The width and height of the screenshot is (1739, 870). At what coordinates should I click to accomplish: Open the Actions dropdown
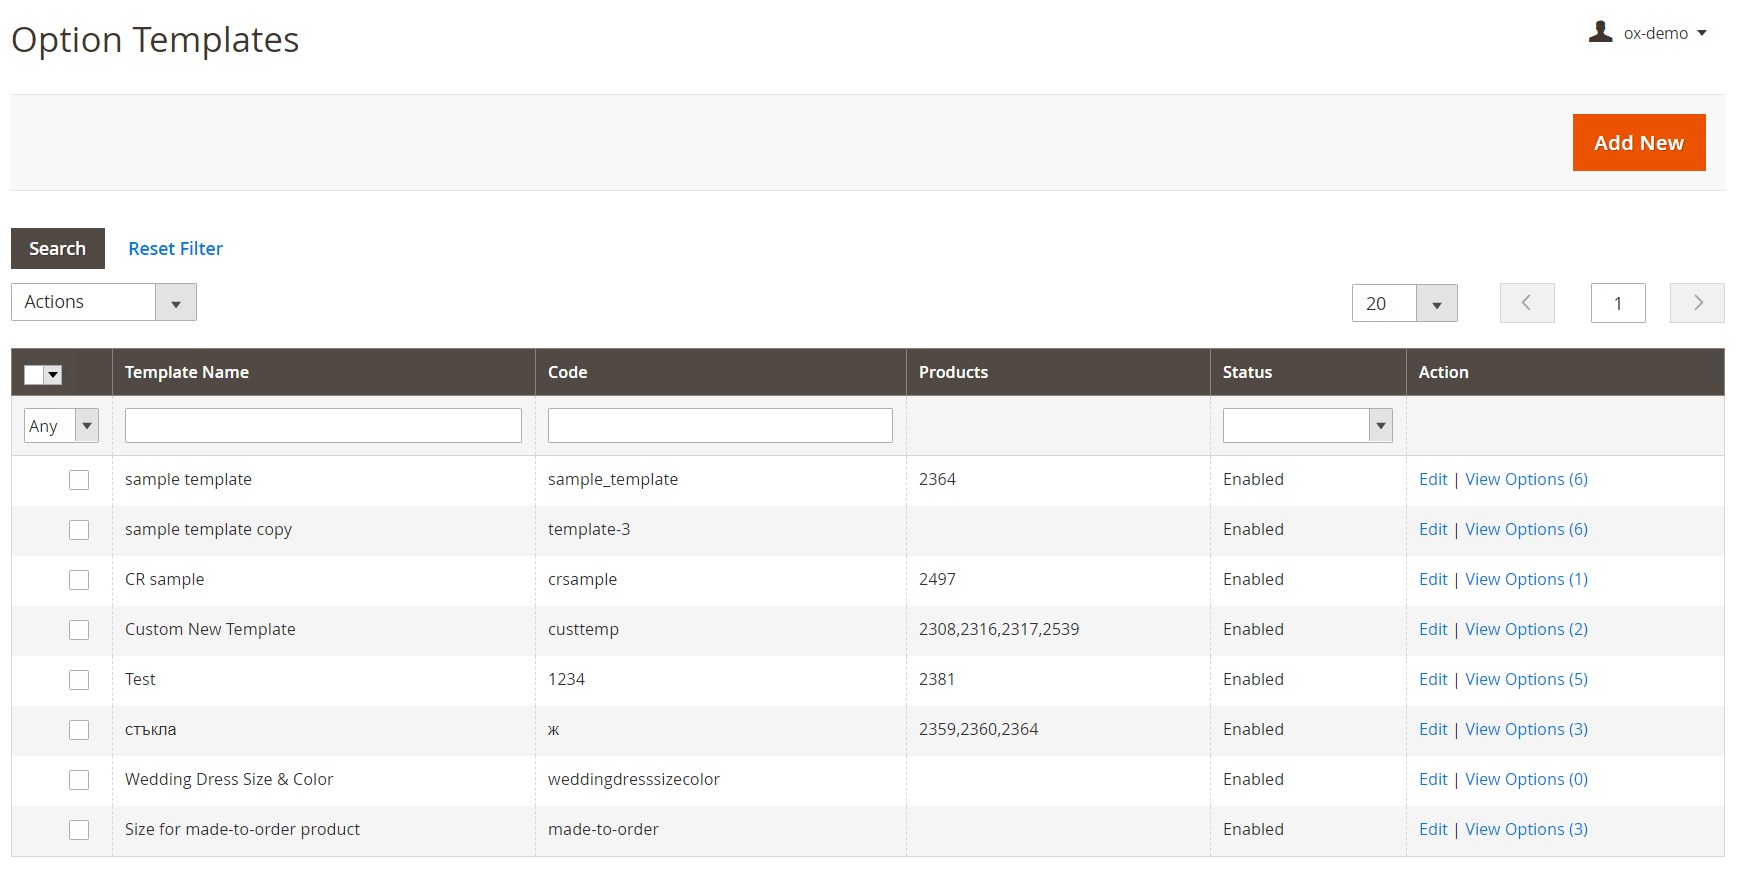104,302
